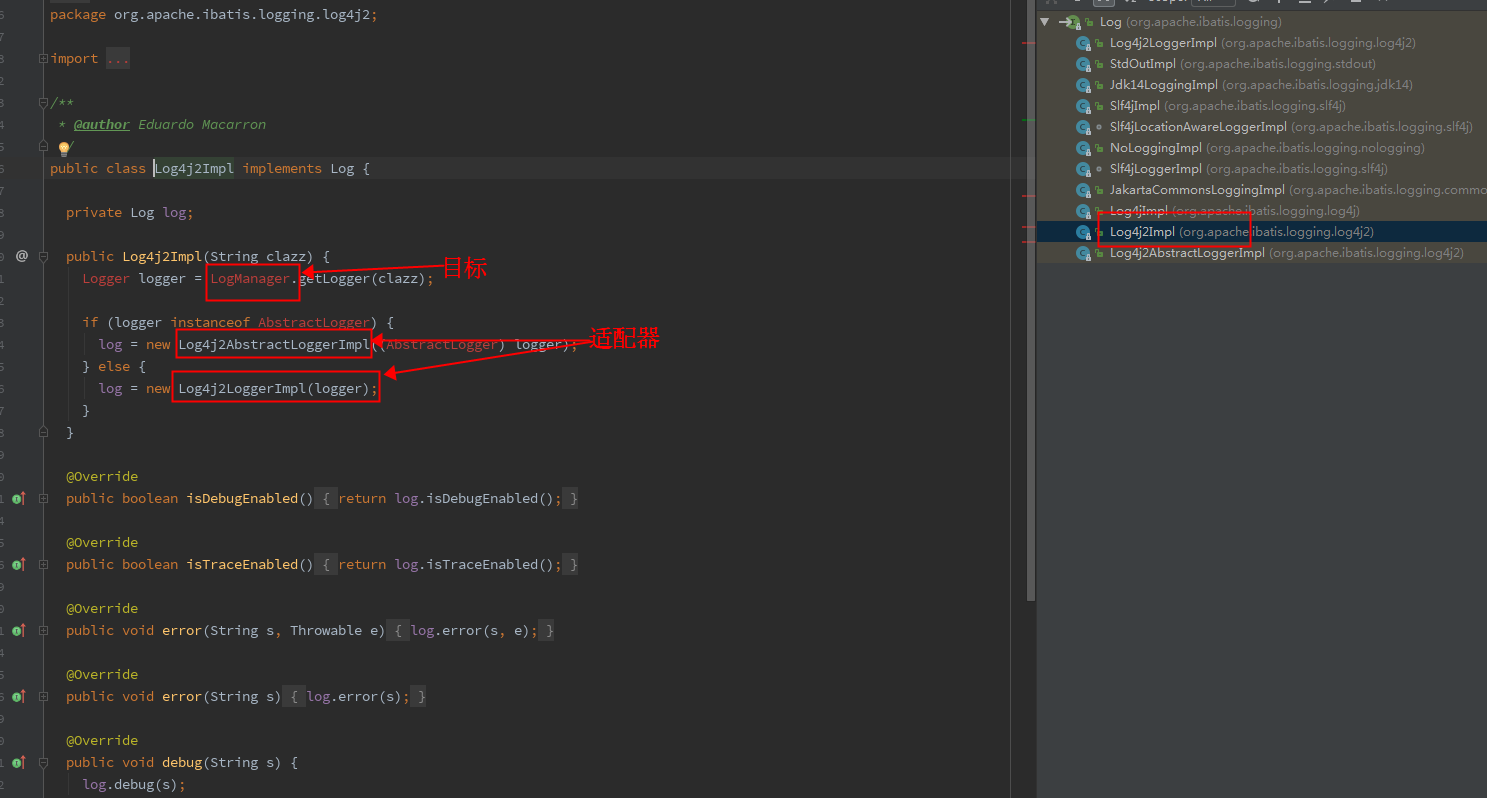Click the @author link in the Javadoc
This screenshot has height=798, width=1487.
pos(101,124)
